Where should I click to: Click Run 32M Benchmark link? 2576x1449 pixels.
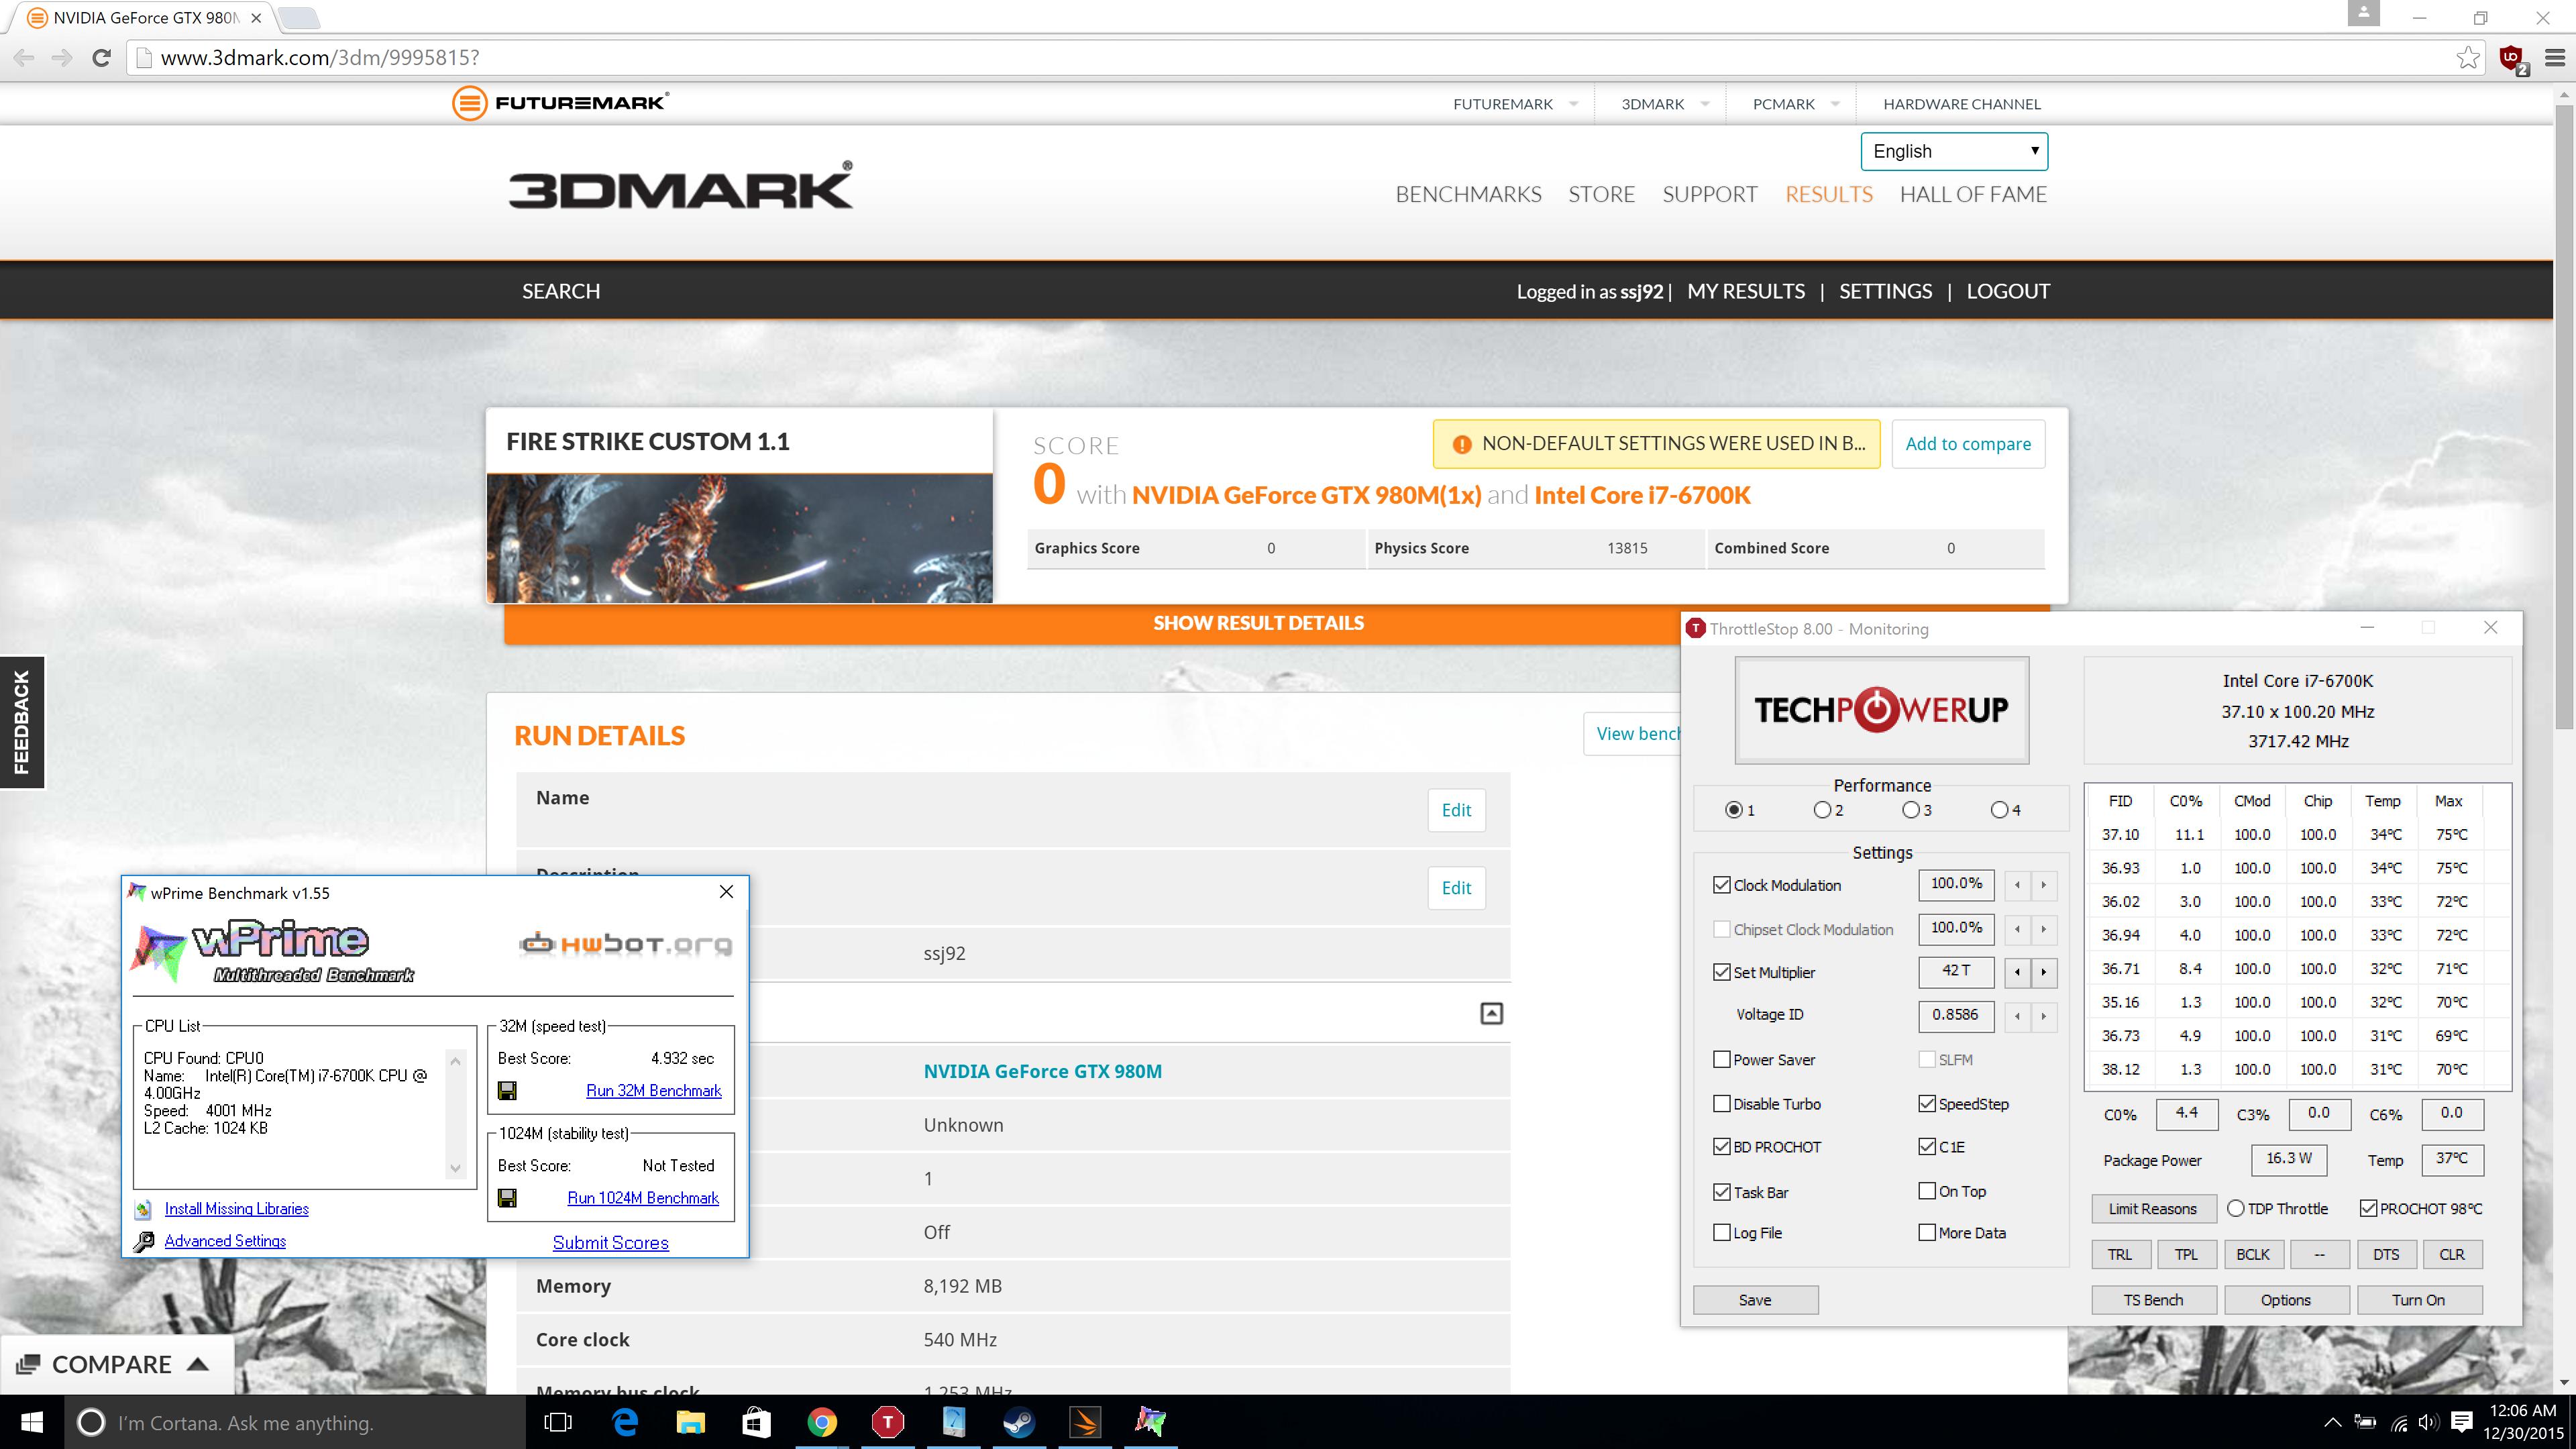653,1091
